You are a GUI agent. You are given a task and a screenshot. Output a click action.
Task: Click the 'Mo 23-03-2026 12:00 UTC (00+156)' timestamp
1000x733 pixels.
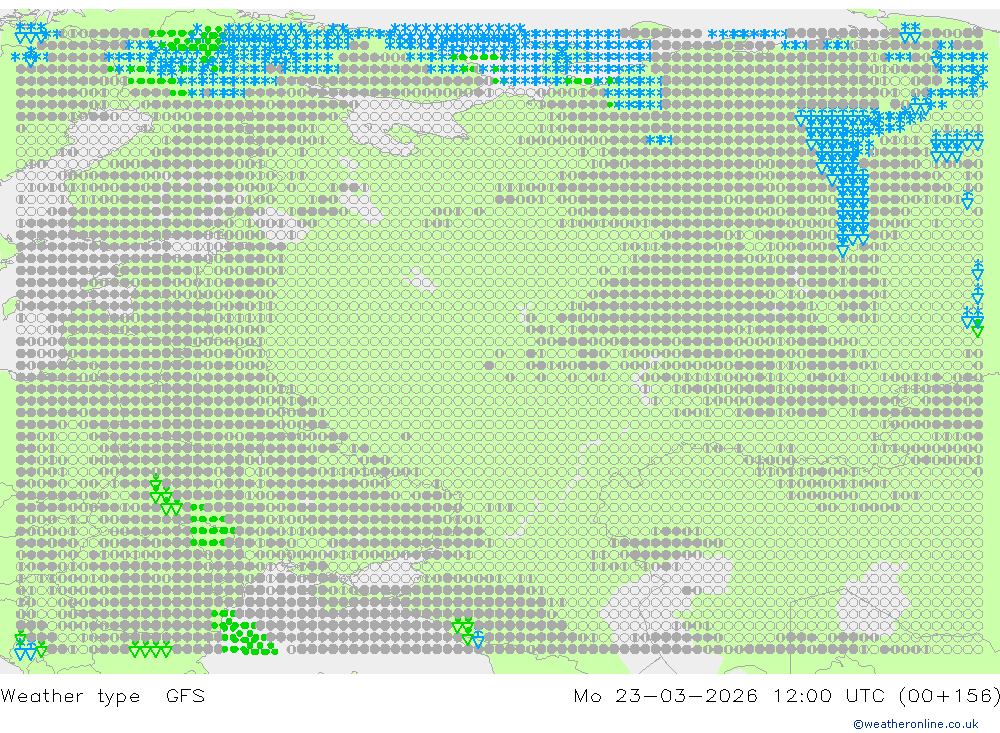click(786, 696)
